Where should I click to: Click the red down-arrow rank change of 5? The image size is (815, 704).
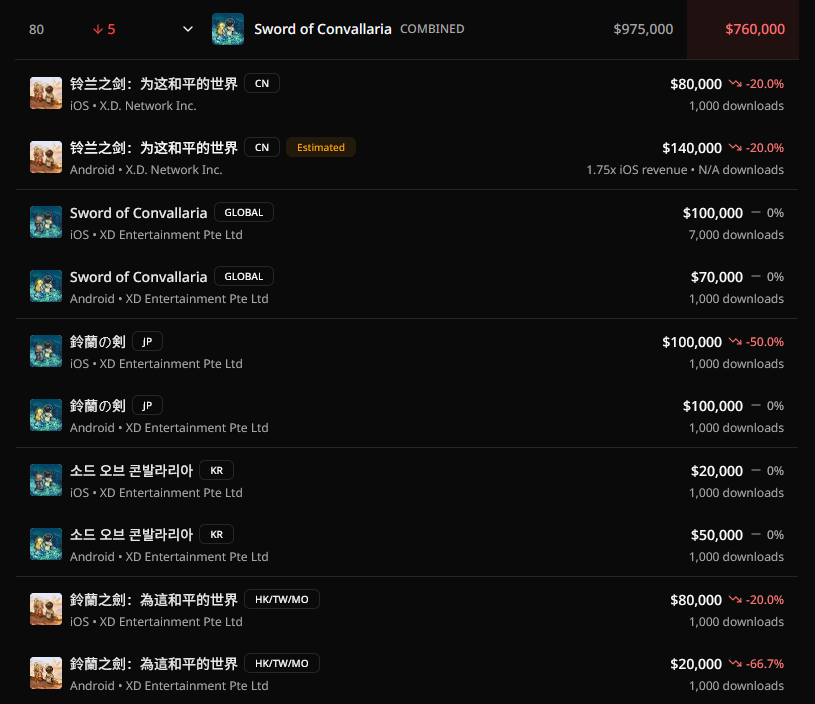pos(104,29)
